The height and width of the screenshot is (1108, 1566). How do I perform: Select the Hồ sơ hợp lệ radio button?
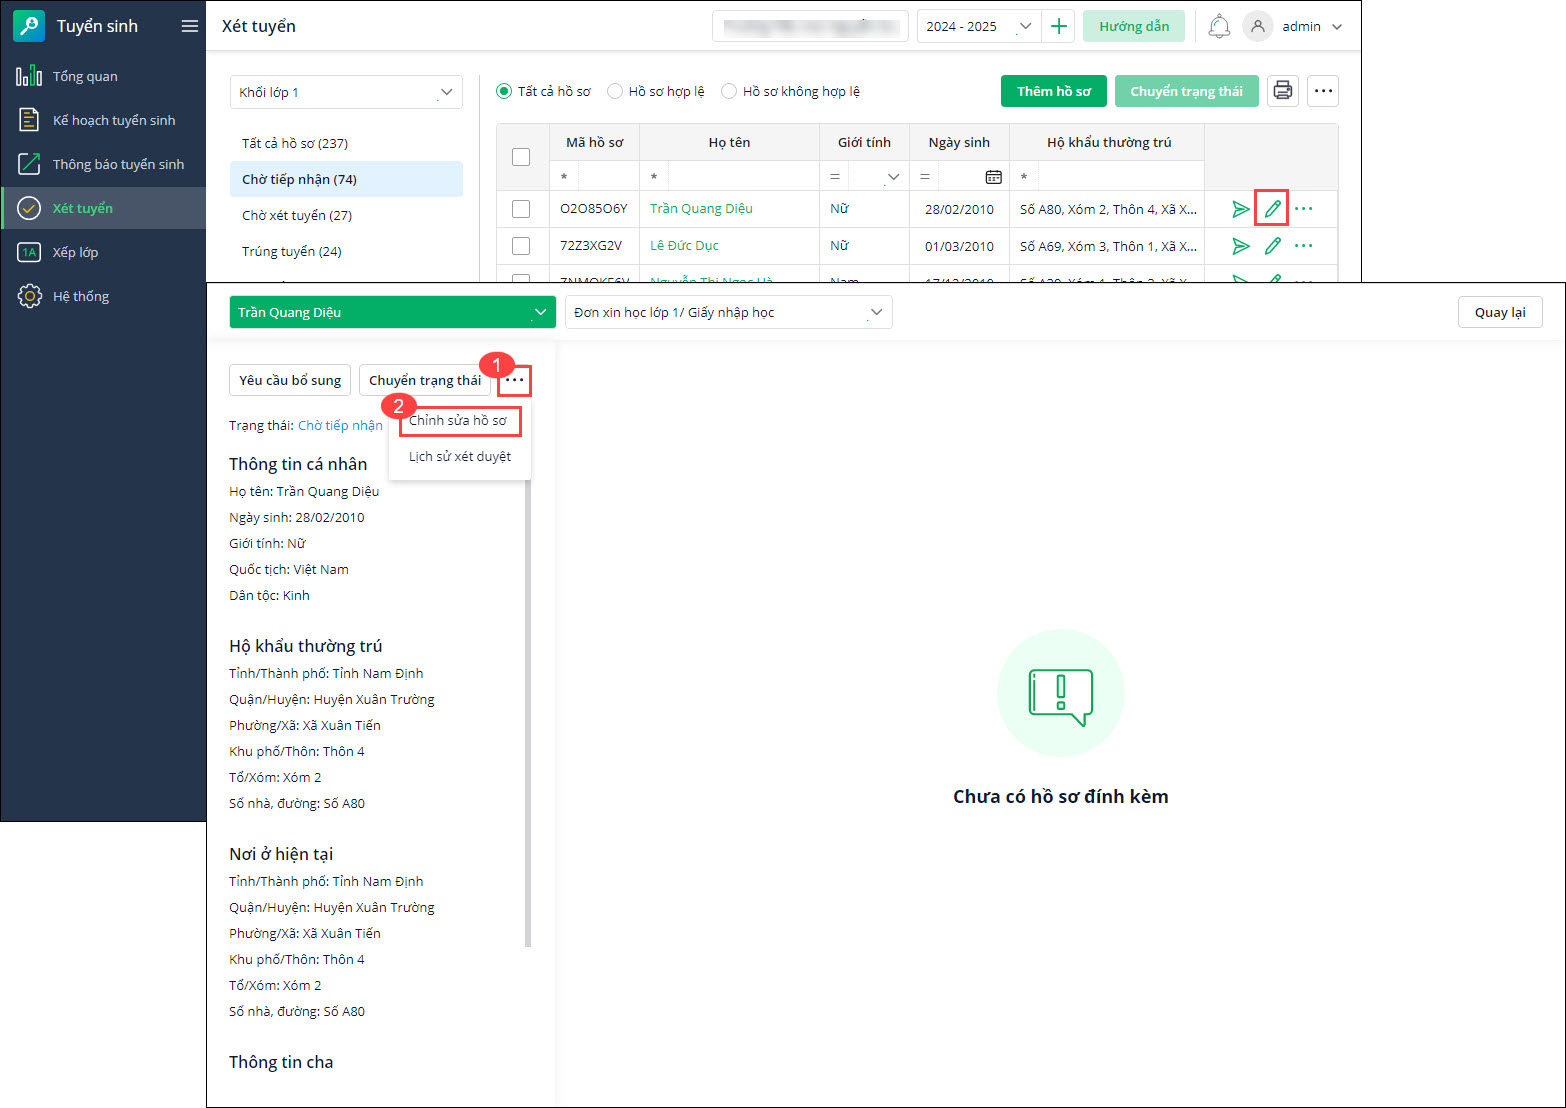coord(615,91)
